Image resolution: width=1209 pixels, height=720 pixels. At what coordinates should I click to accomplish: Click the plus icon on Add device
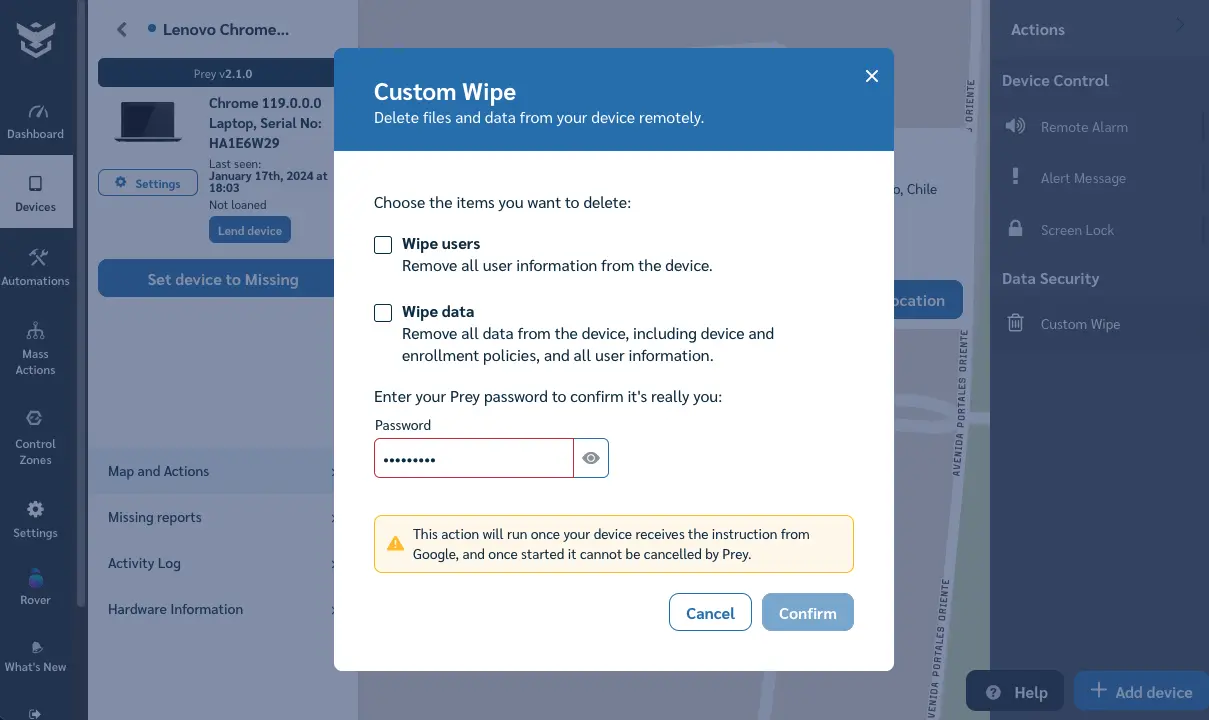(1098, 690)
